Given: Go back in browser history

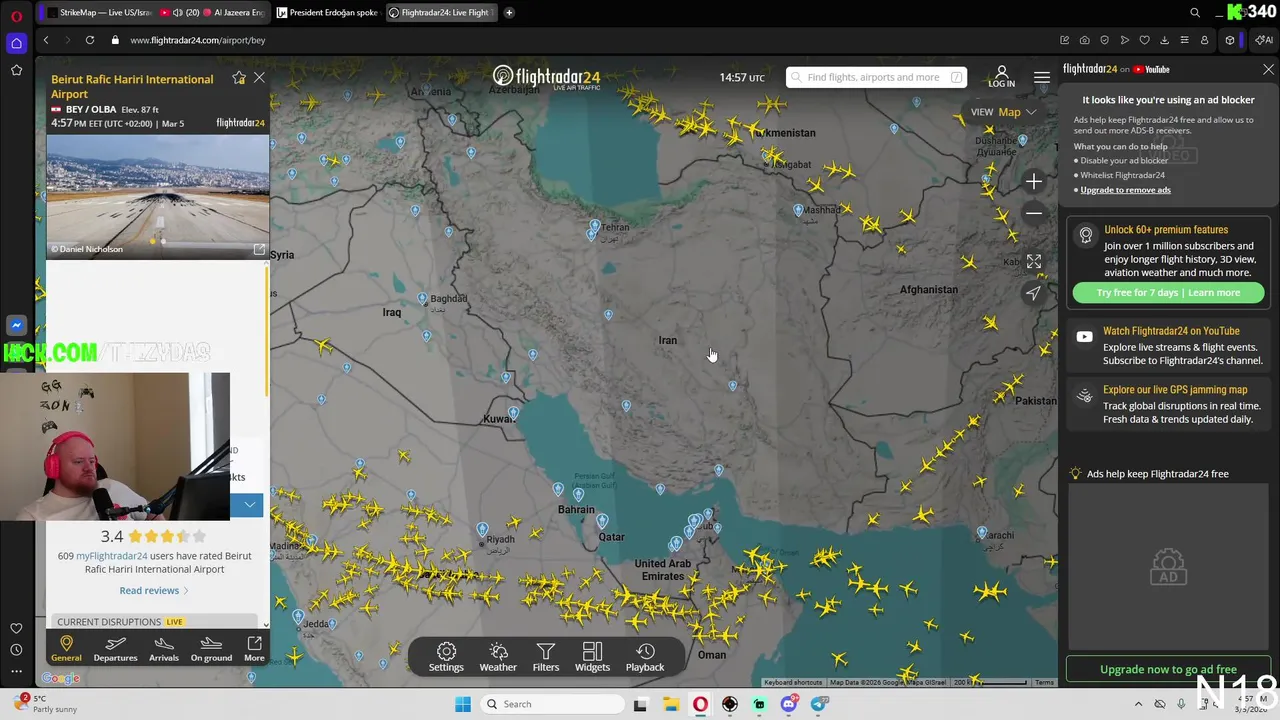Looking at the screenshot, I should point(46,40).
